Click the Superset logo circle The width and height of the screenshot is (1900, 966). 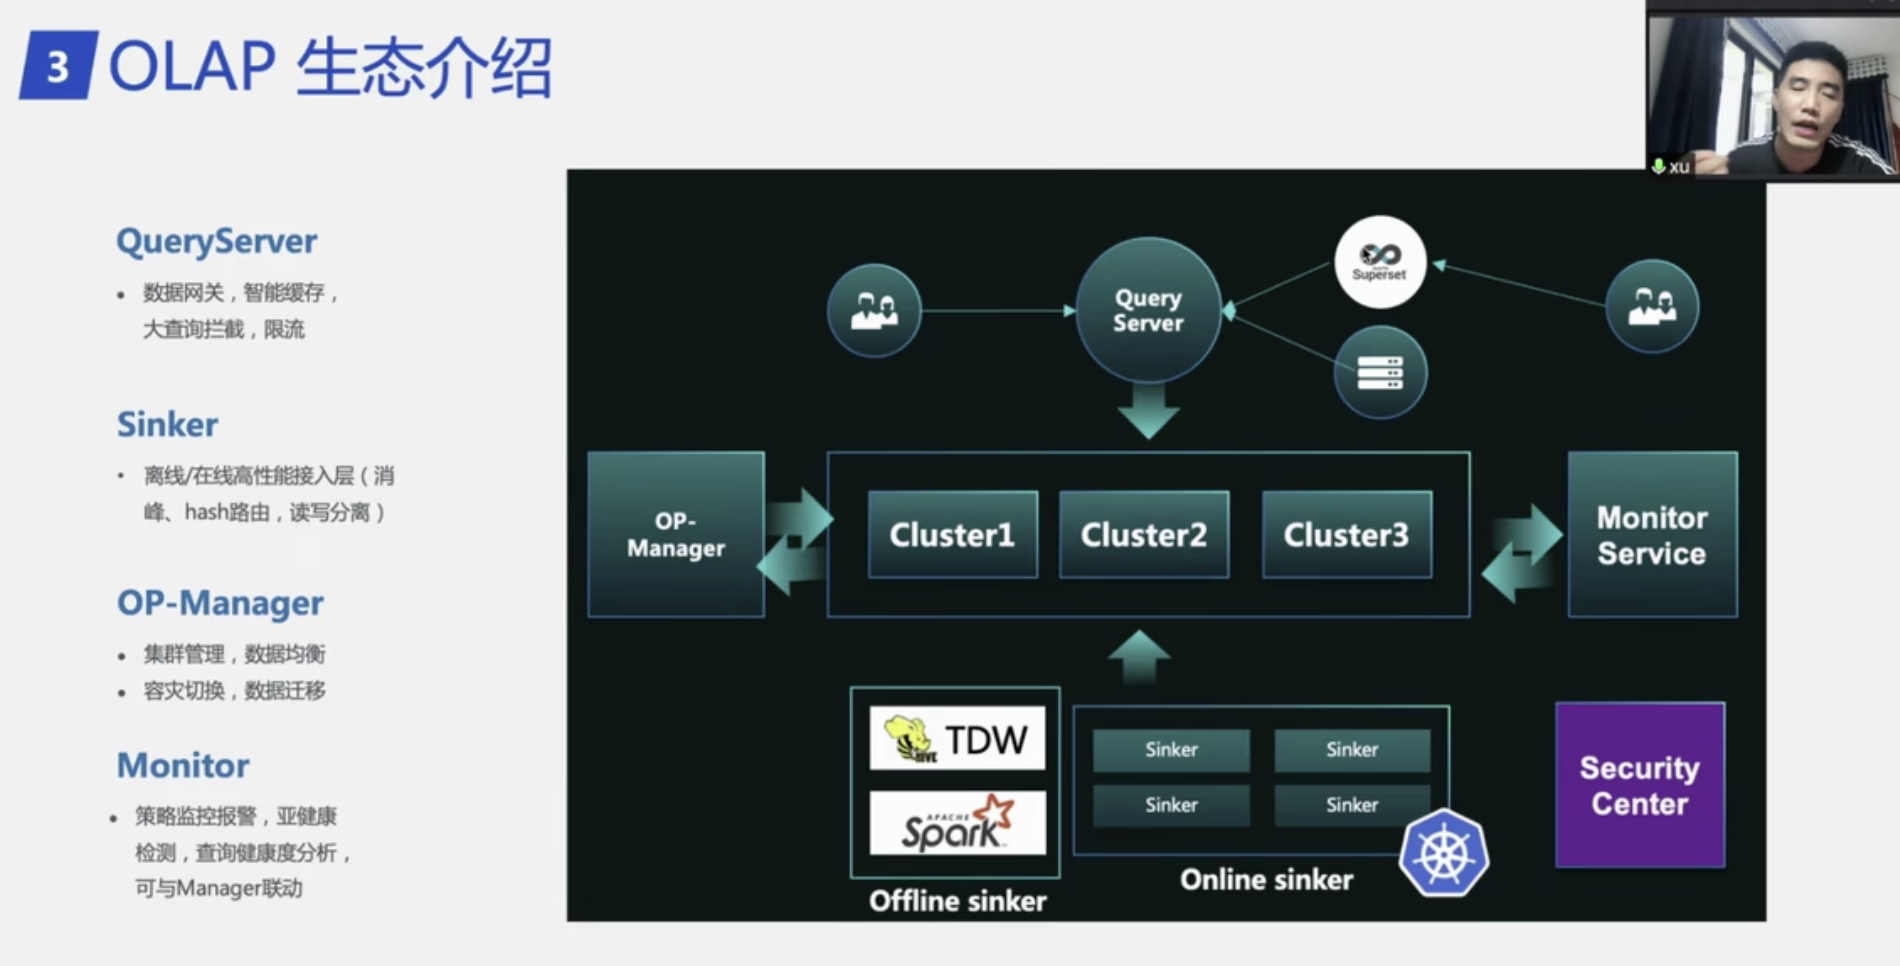pos(1379,262)
